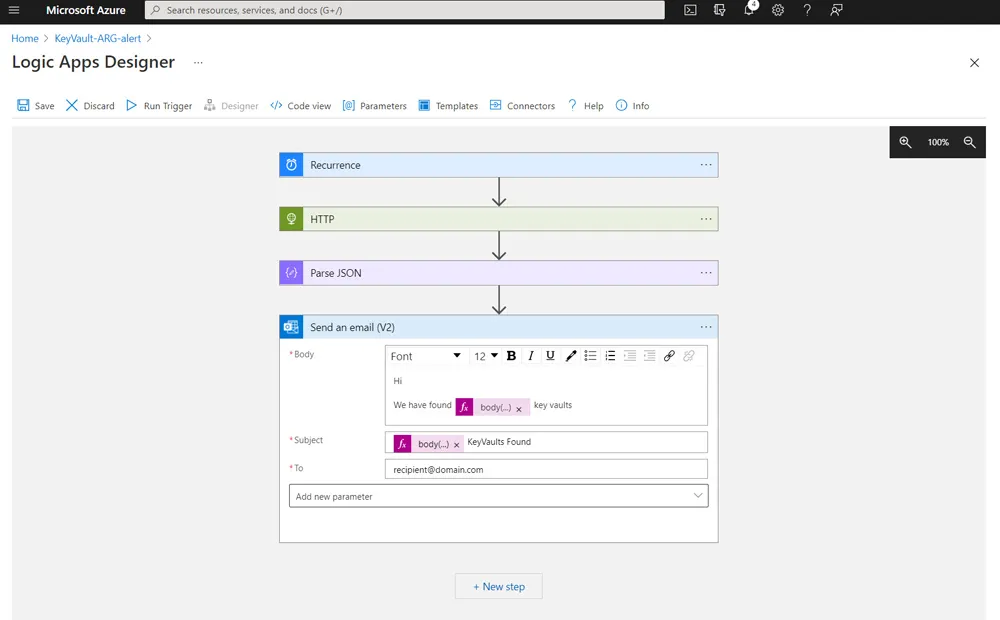This screenshot has width=1000, height=620.
Task: Open KeyVault-ARG-alert breadcrumb
Action: pyautogui.click(x=98, y=38)
